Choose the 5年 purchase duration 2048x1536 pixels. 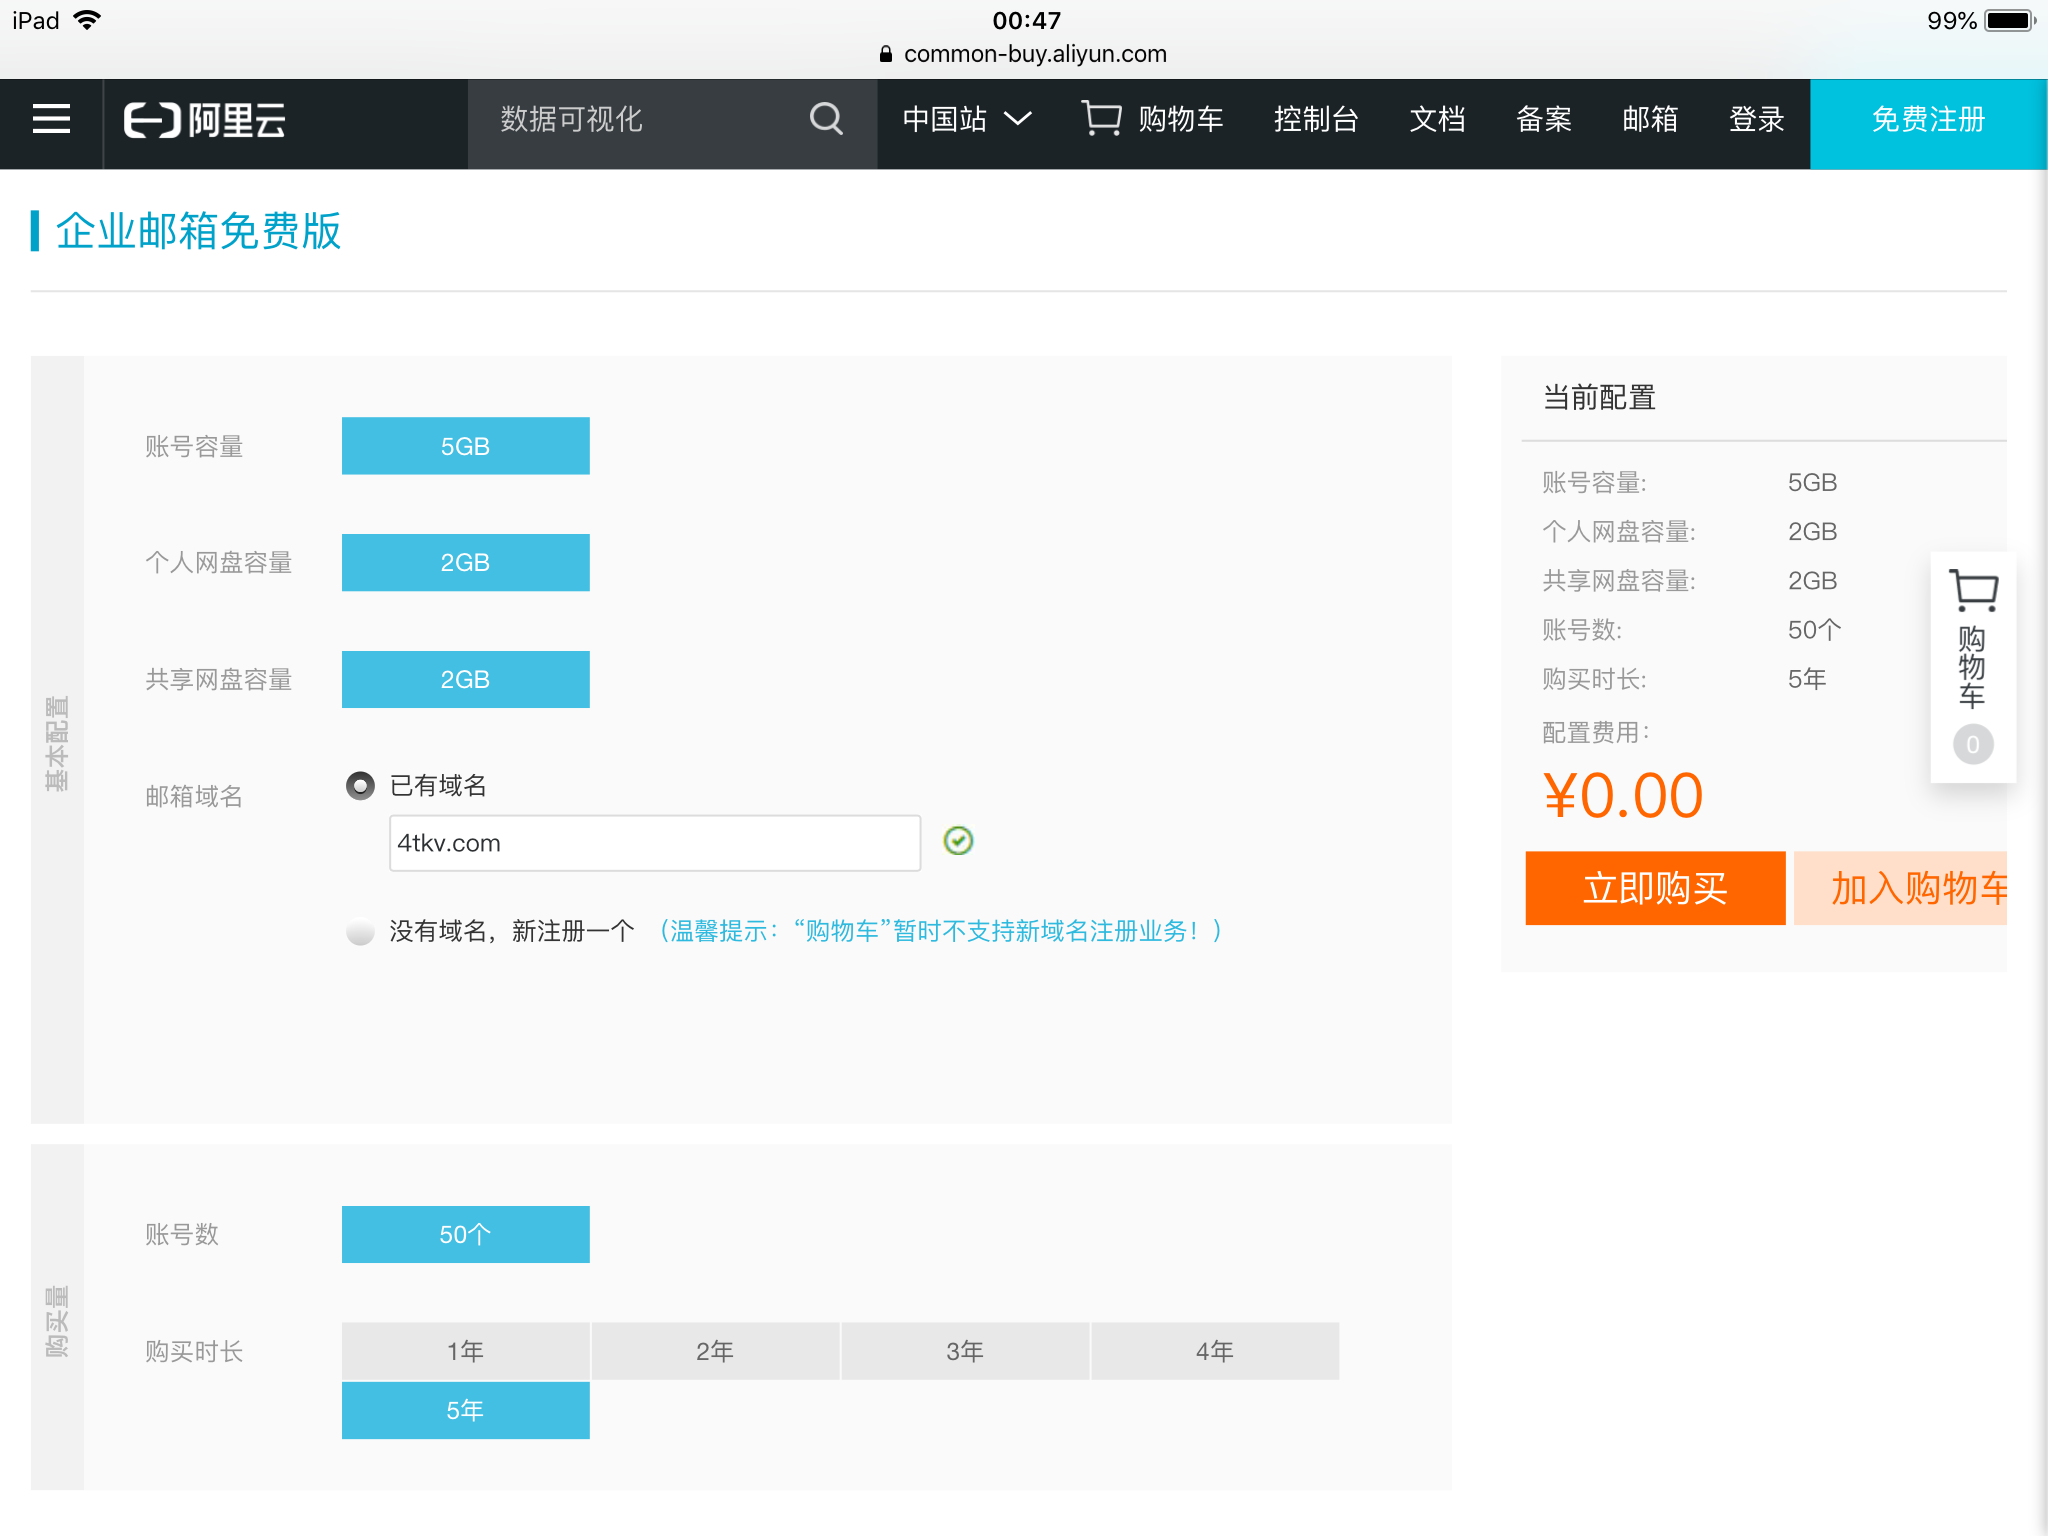click(x=465, y=1410)
